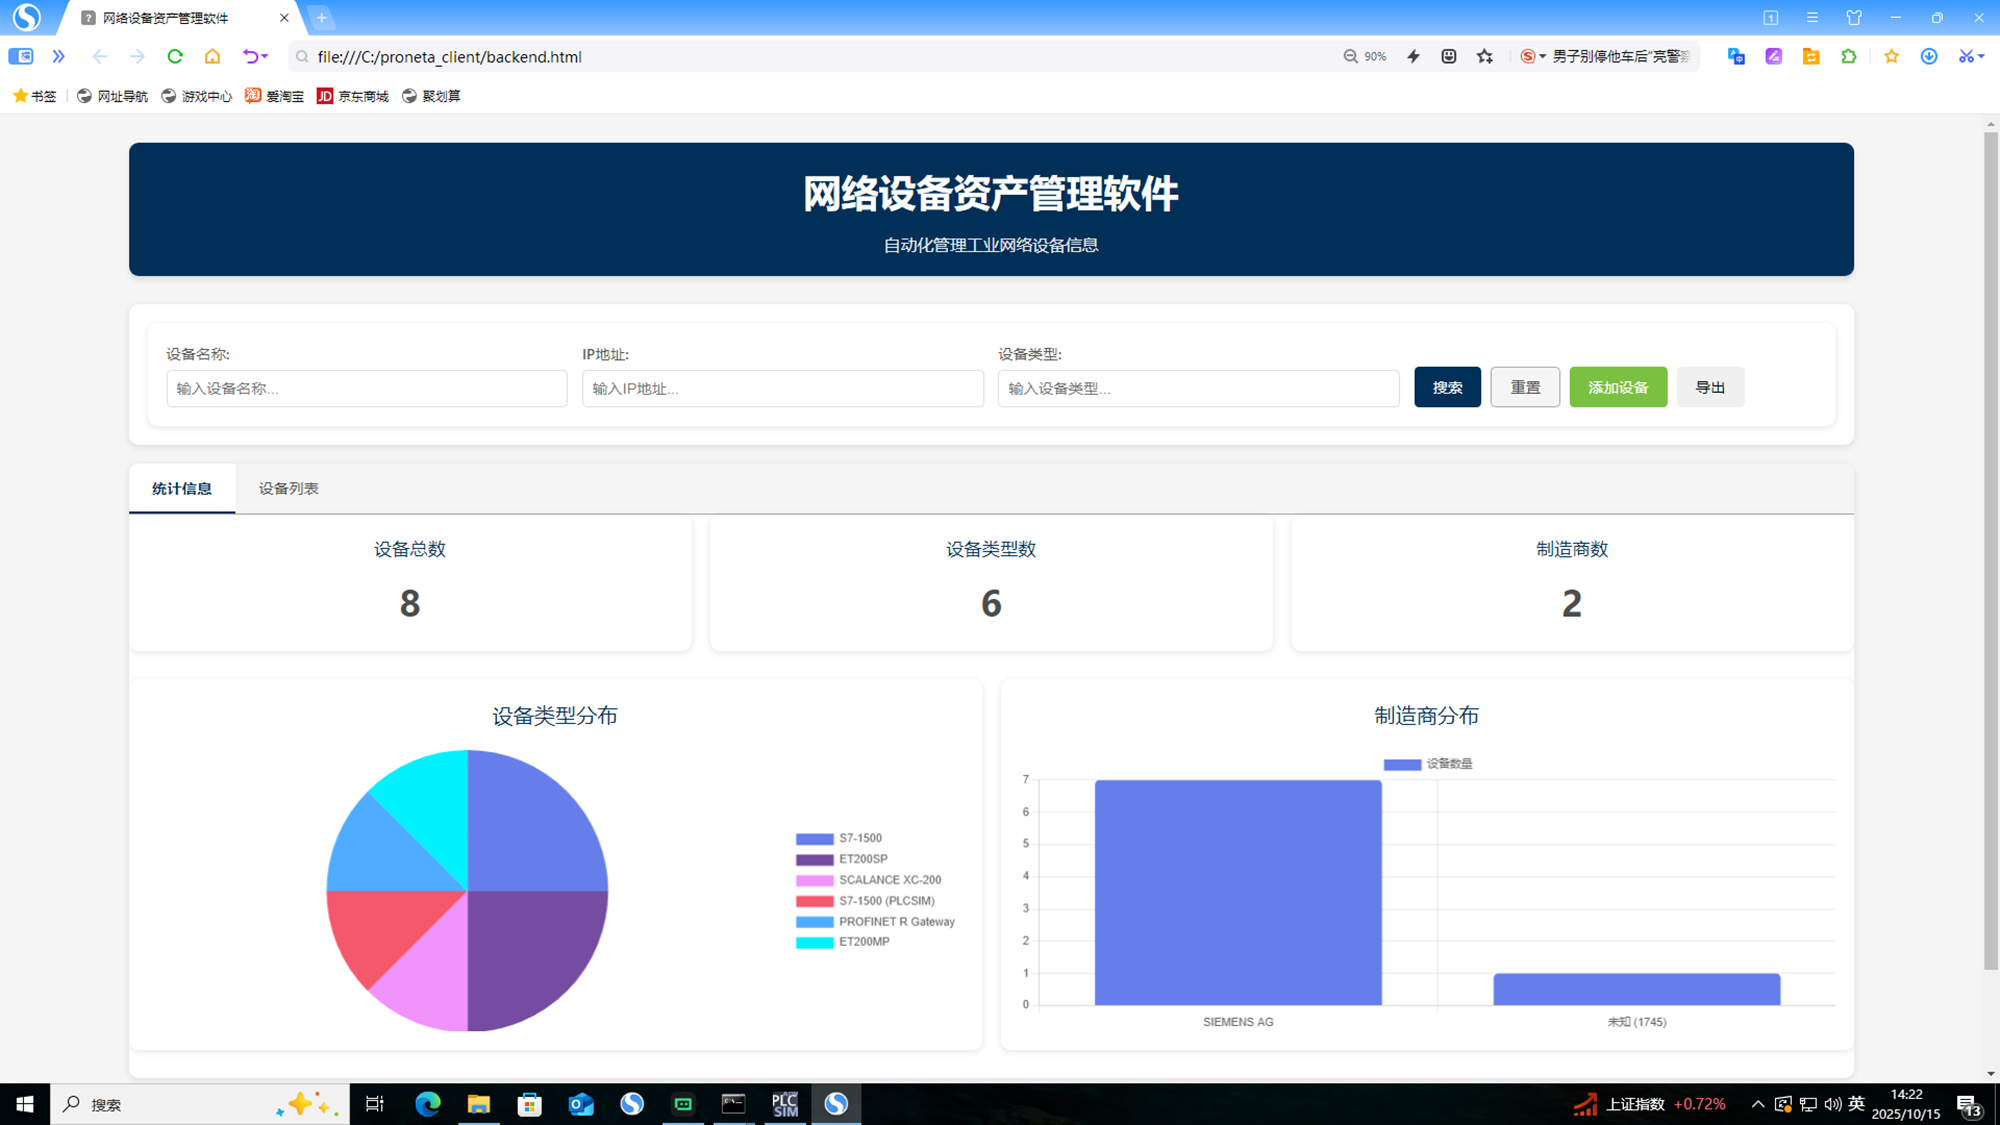Click the browser refresh icon

(x=175, y=57)
